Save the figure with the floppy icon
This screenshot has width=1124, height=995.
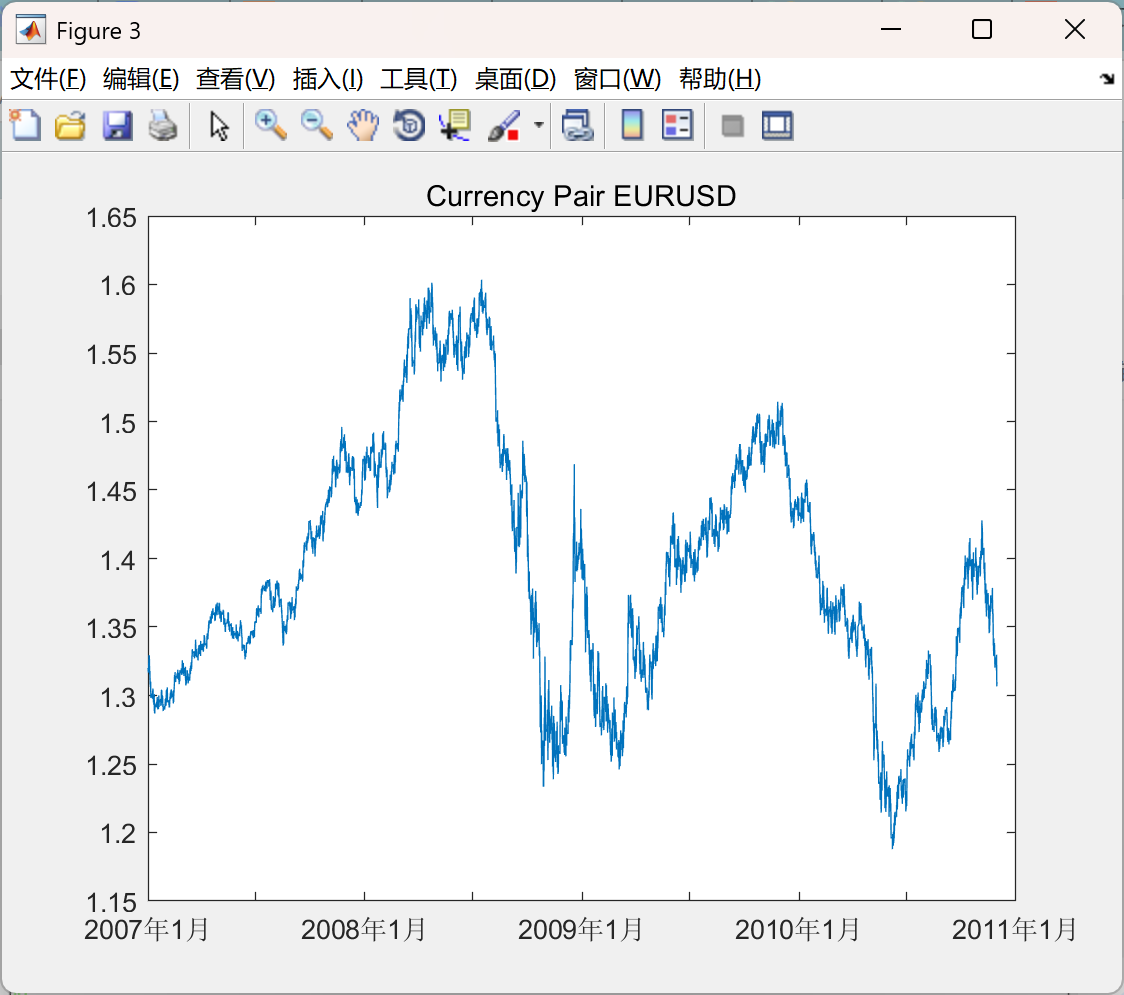pos(117,125)
